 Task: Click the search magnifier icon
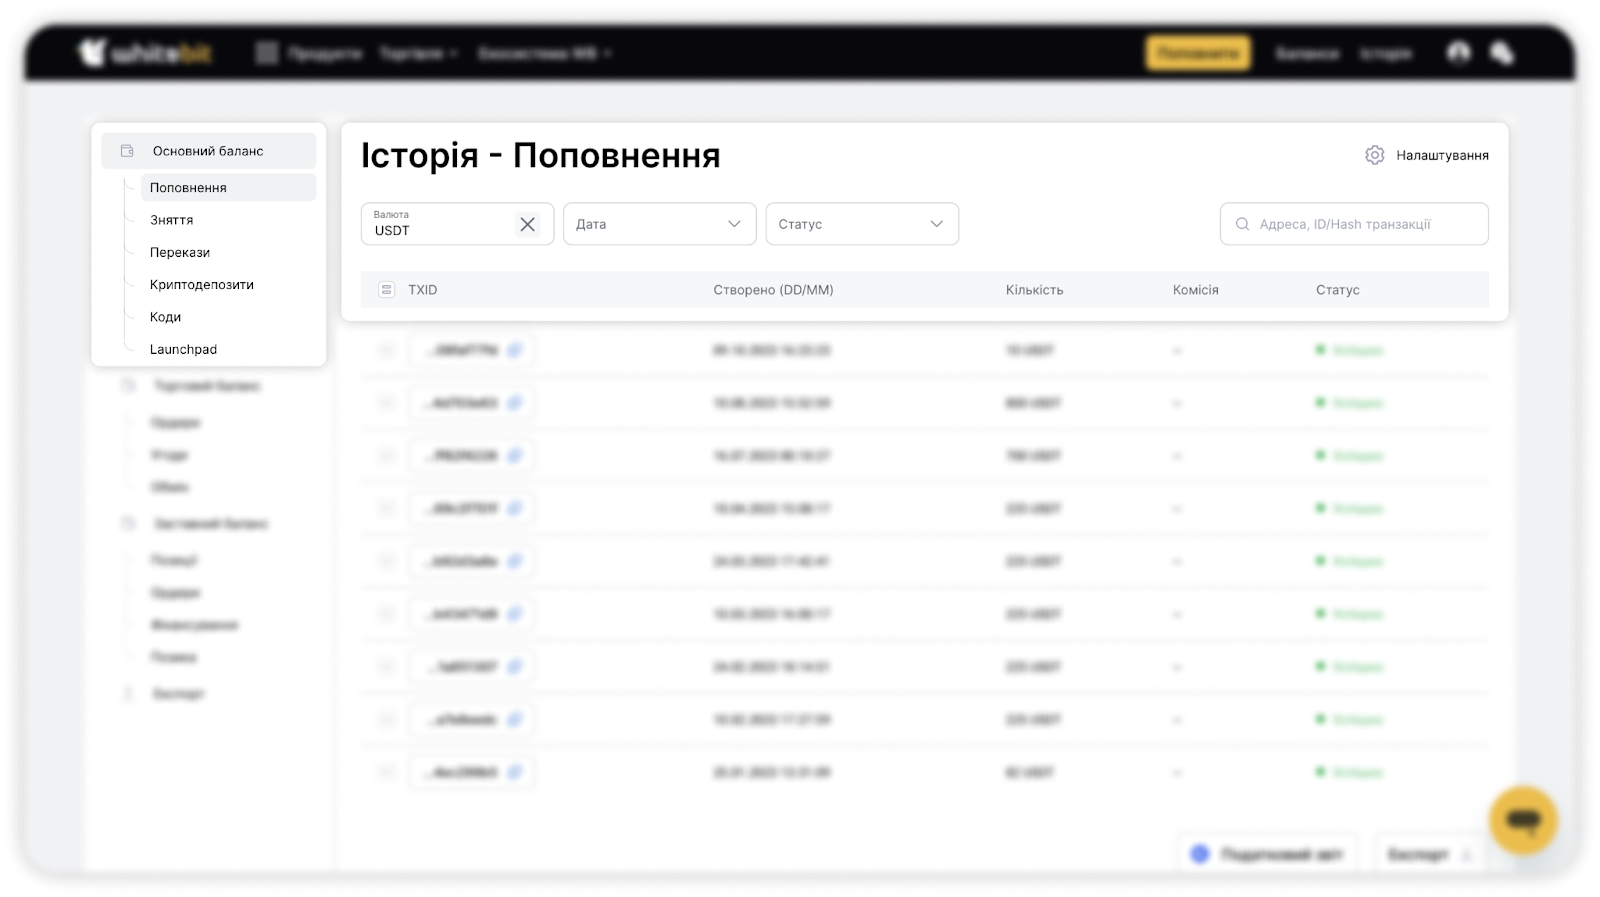tap(1242, 224)
